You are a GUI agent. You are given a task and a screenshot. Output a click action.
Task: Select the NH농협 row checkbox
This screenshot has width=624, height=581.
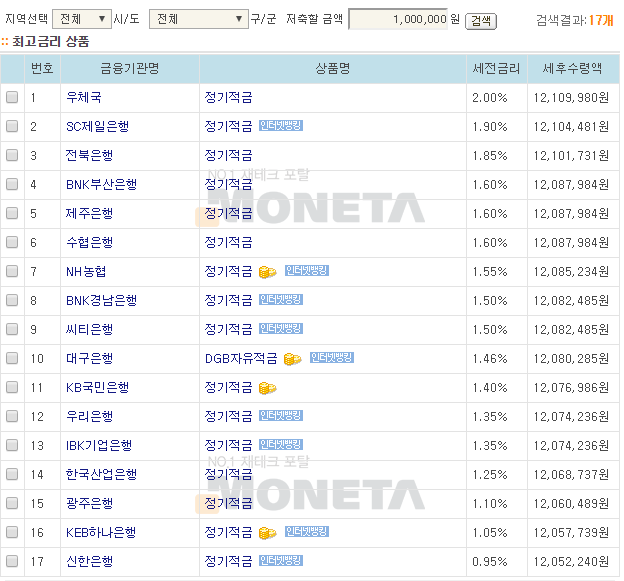click(x=12, y=271)
